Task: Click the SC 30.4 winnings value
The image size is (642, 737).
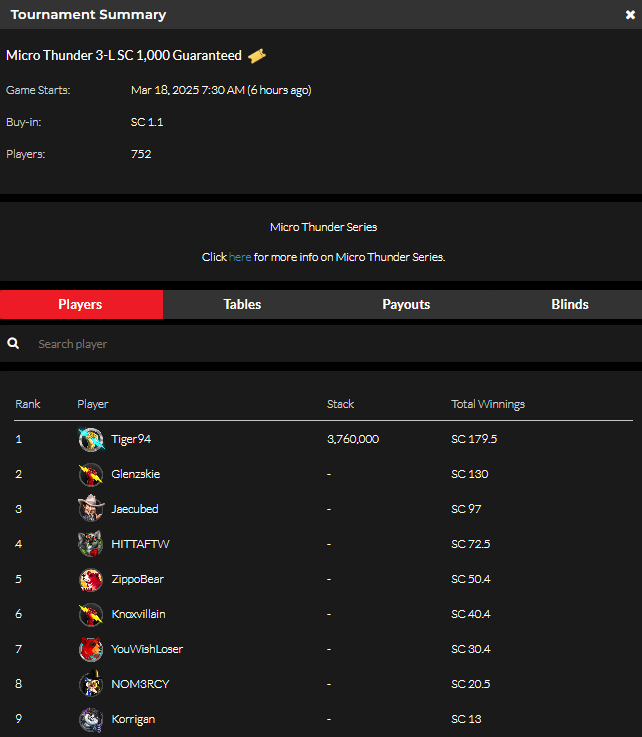Action: [470, 649]
